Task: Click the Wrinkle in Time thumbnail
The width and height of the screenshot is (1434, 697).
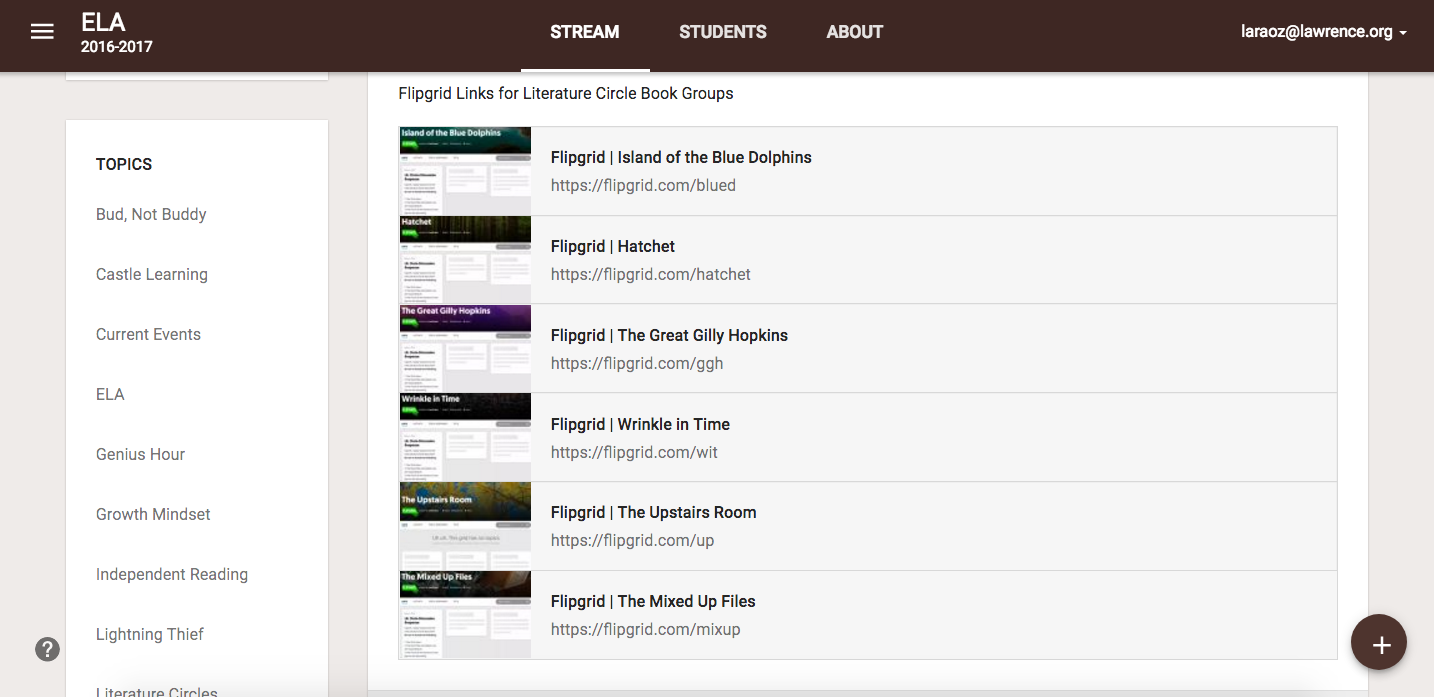Action: (x=465, y=437)
